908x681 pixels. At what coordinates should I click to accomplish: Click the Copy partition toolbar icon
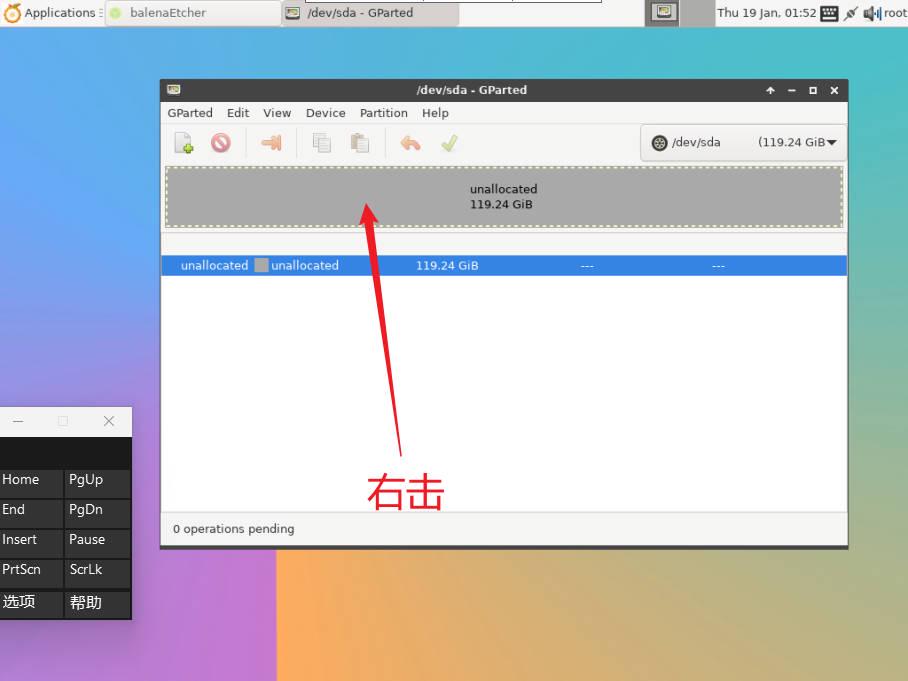pyautogui.click(x=321, y=142)
